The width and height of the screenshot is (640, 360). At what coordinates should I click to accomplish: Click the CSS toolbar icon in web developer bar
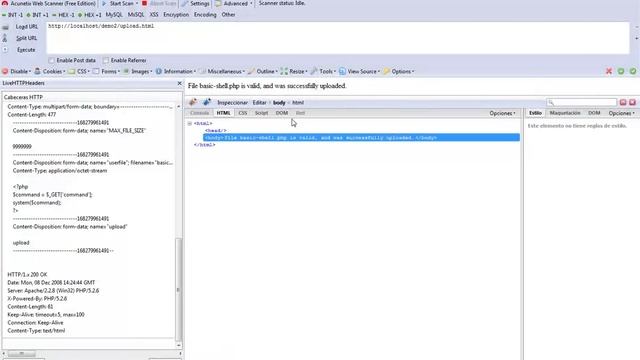pyautogui.click(x=72, y=71)
